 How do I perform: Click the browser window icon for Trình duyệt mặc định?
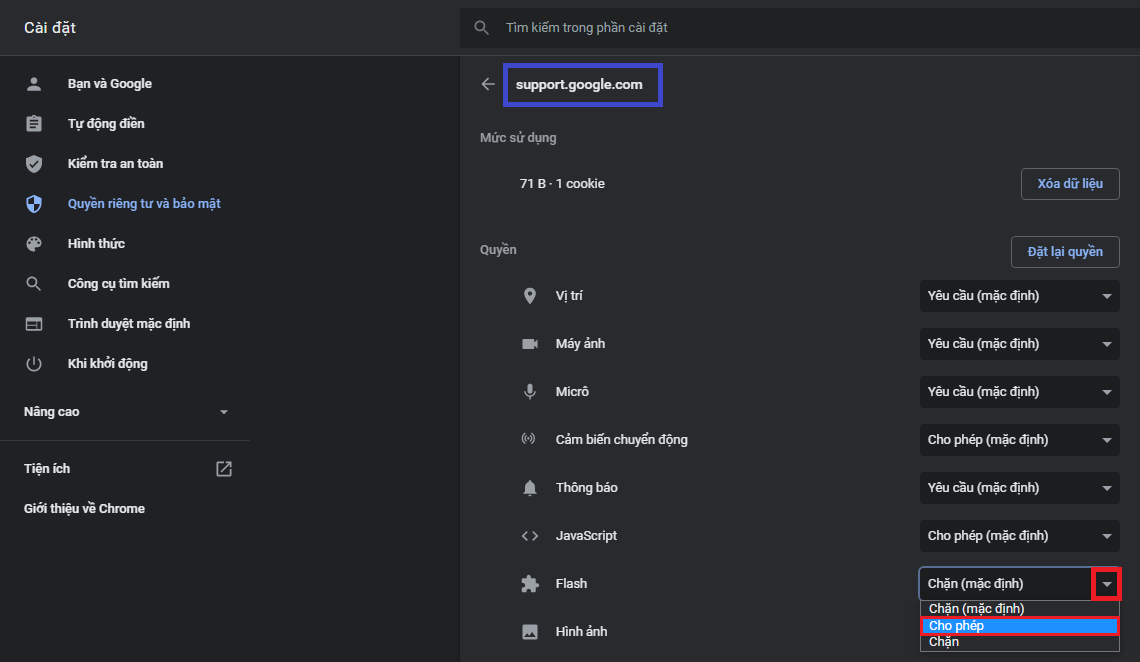pos(33,323)
